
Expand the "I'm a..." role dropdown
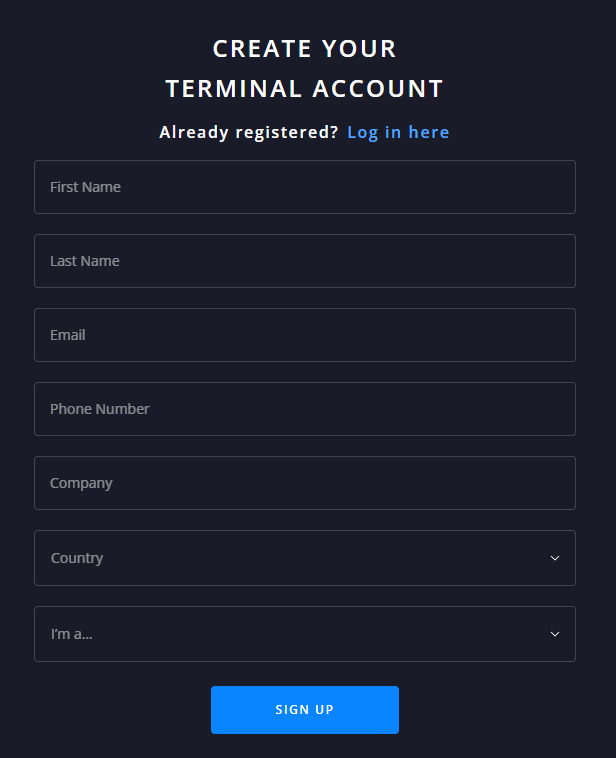304,634
